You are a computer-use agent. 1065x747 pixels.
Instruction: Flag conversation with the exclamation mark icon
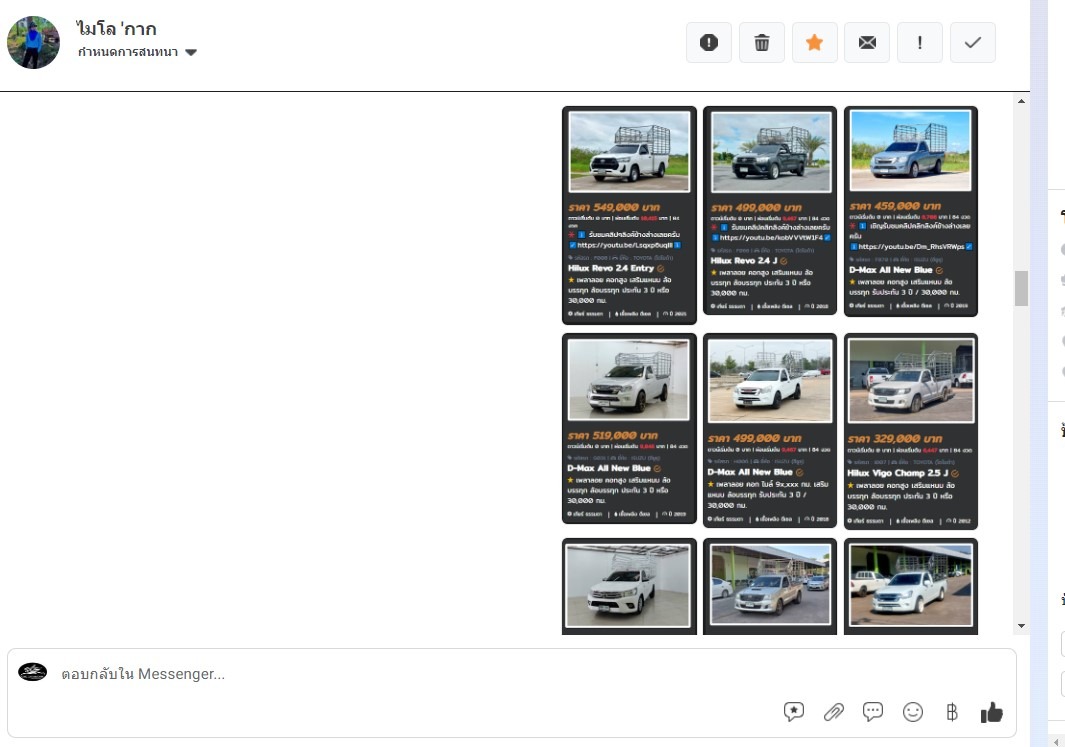(x=920, y=43)
